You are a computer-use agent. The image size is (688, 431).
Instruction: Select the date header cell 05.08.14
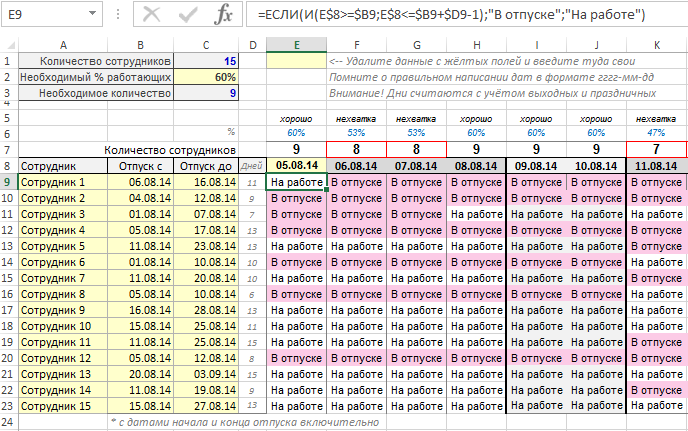[x=297, y=165]
